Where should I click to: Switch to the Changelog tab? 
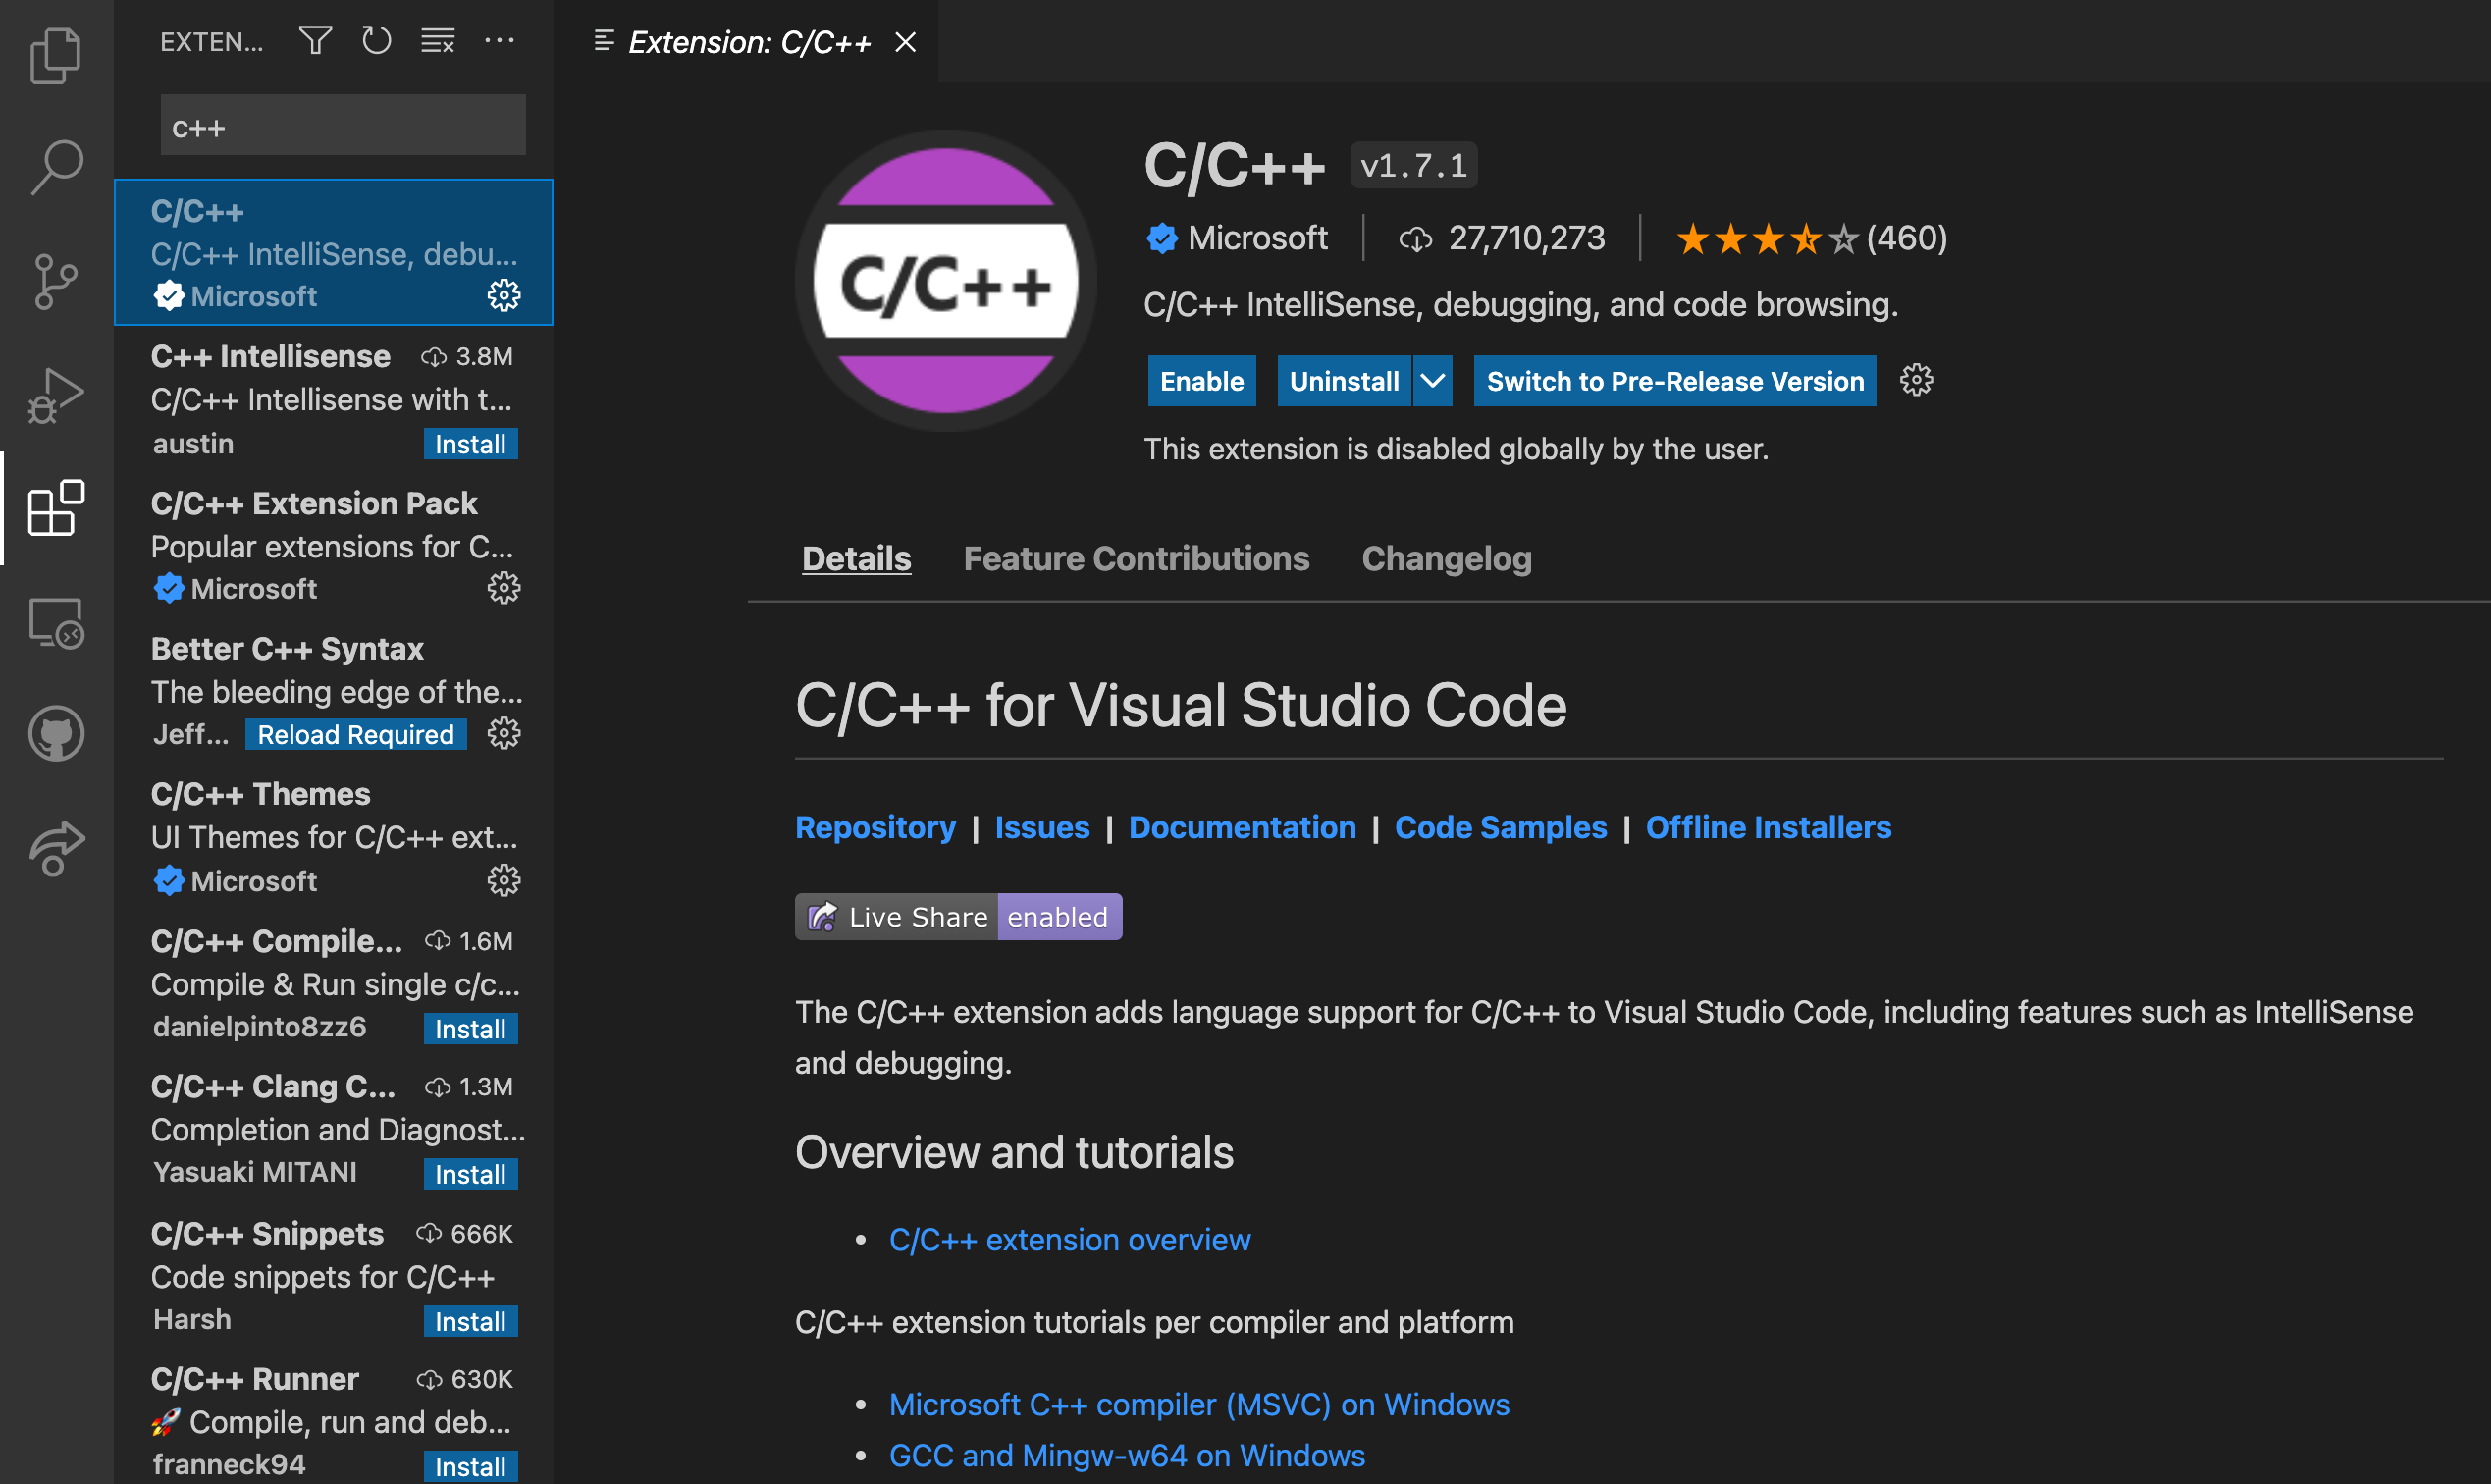coord(1446,558)
